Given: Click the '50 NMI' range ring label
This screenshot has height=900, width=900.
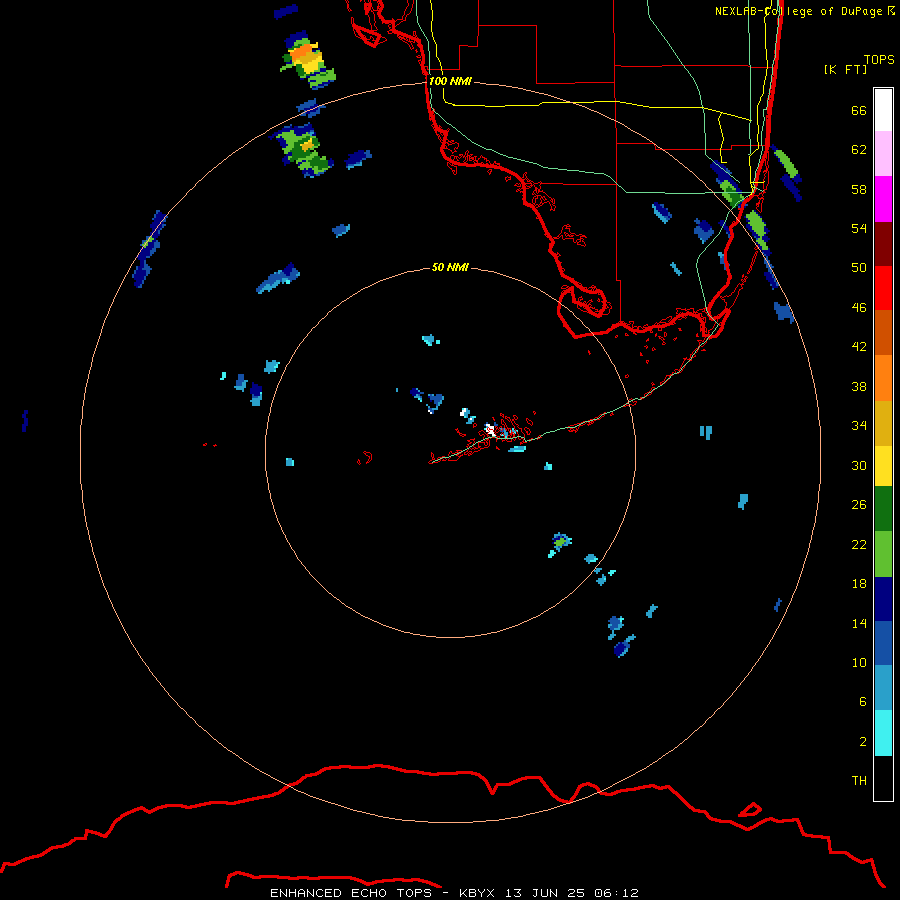Looking at the screenshot, I should tap(450, 267).
